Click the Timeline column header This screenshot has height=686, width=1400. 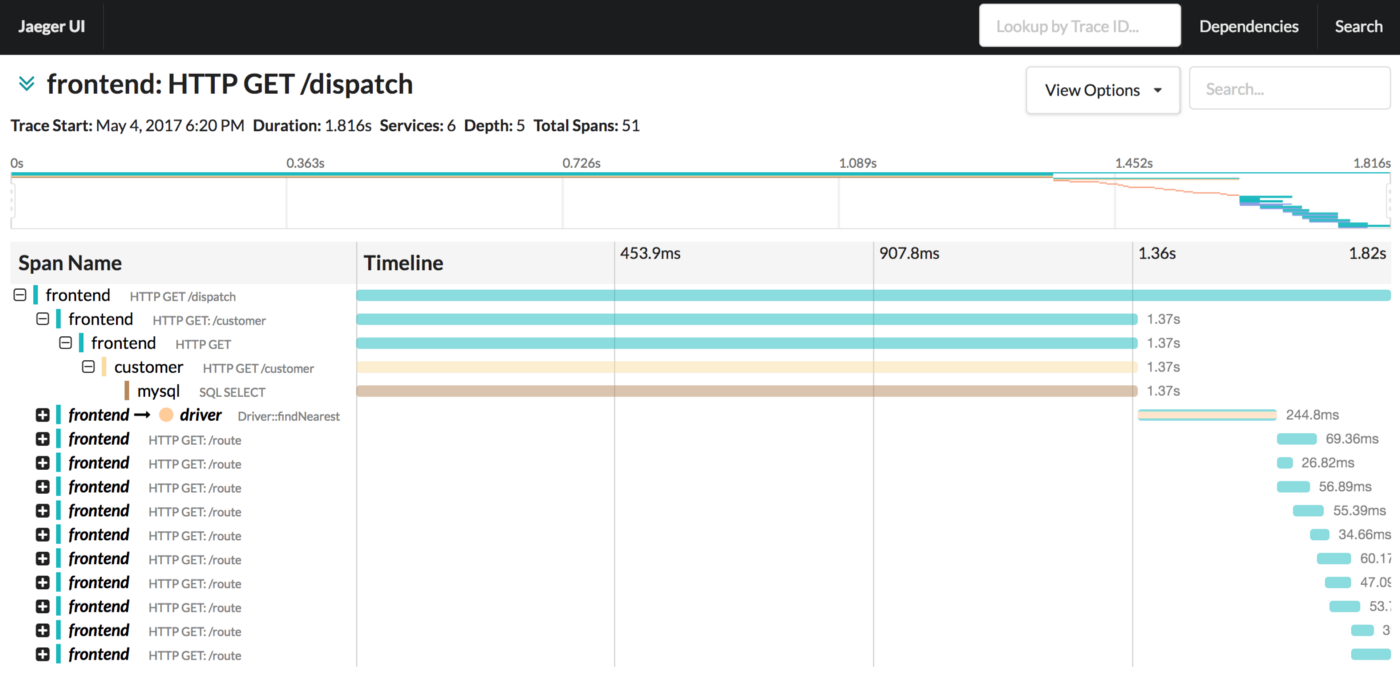point(404,263)
